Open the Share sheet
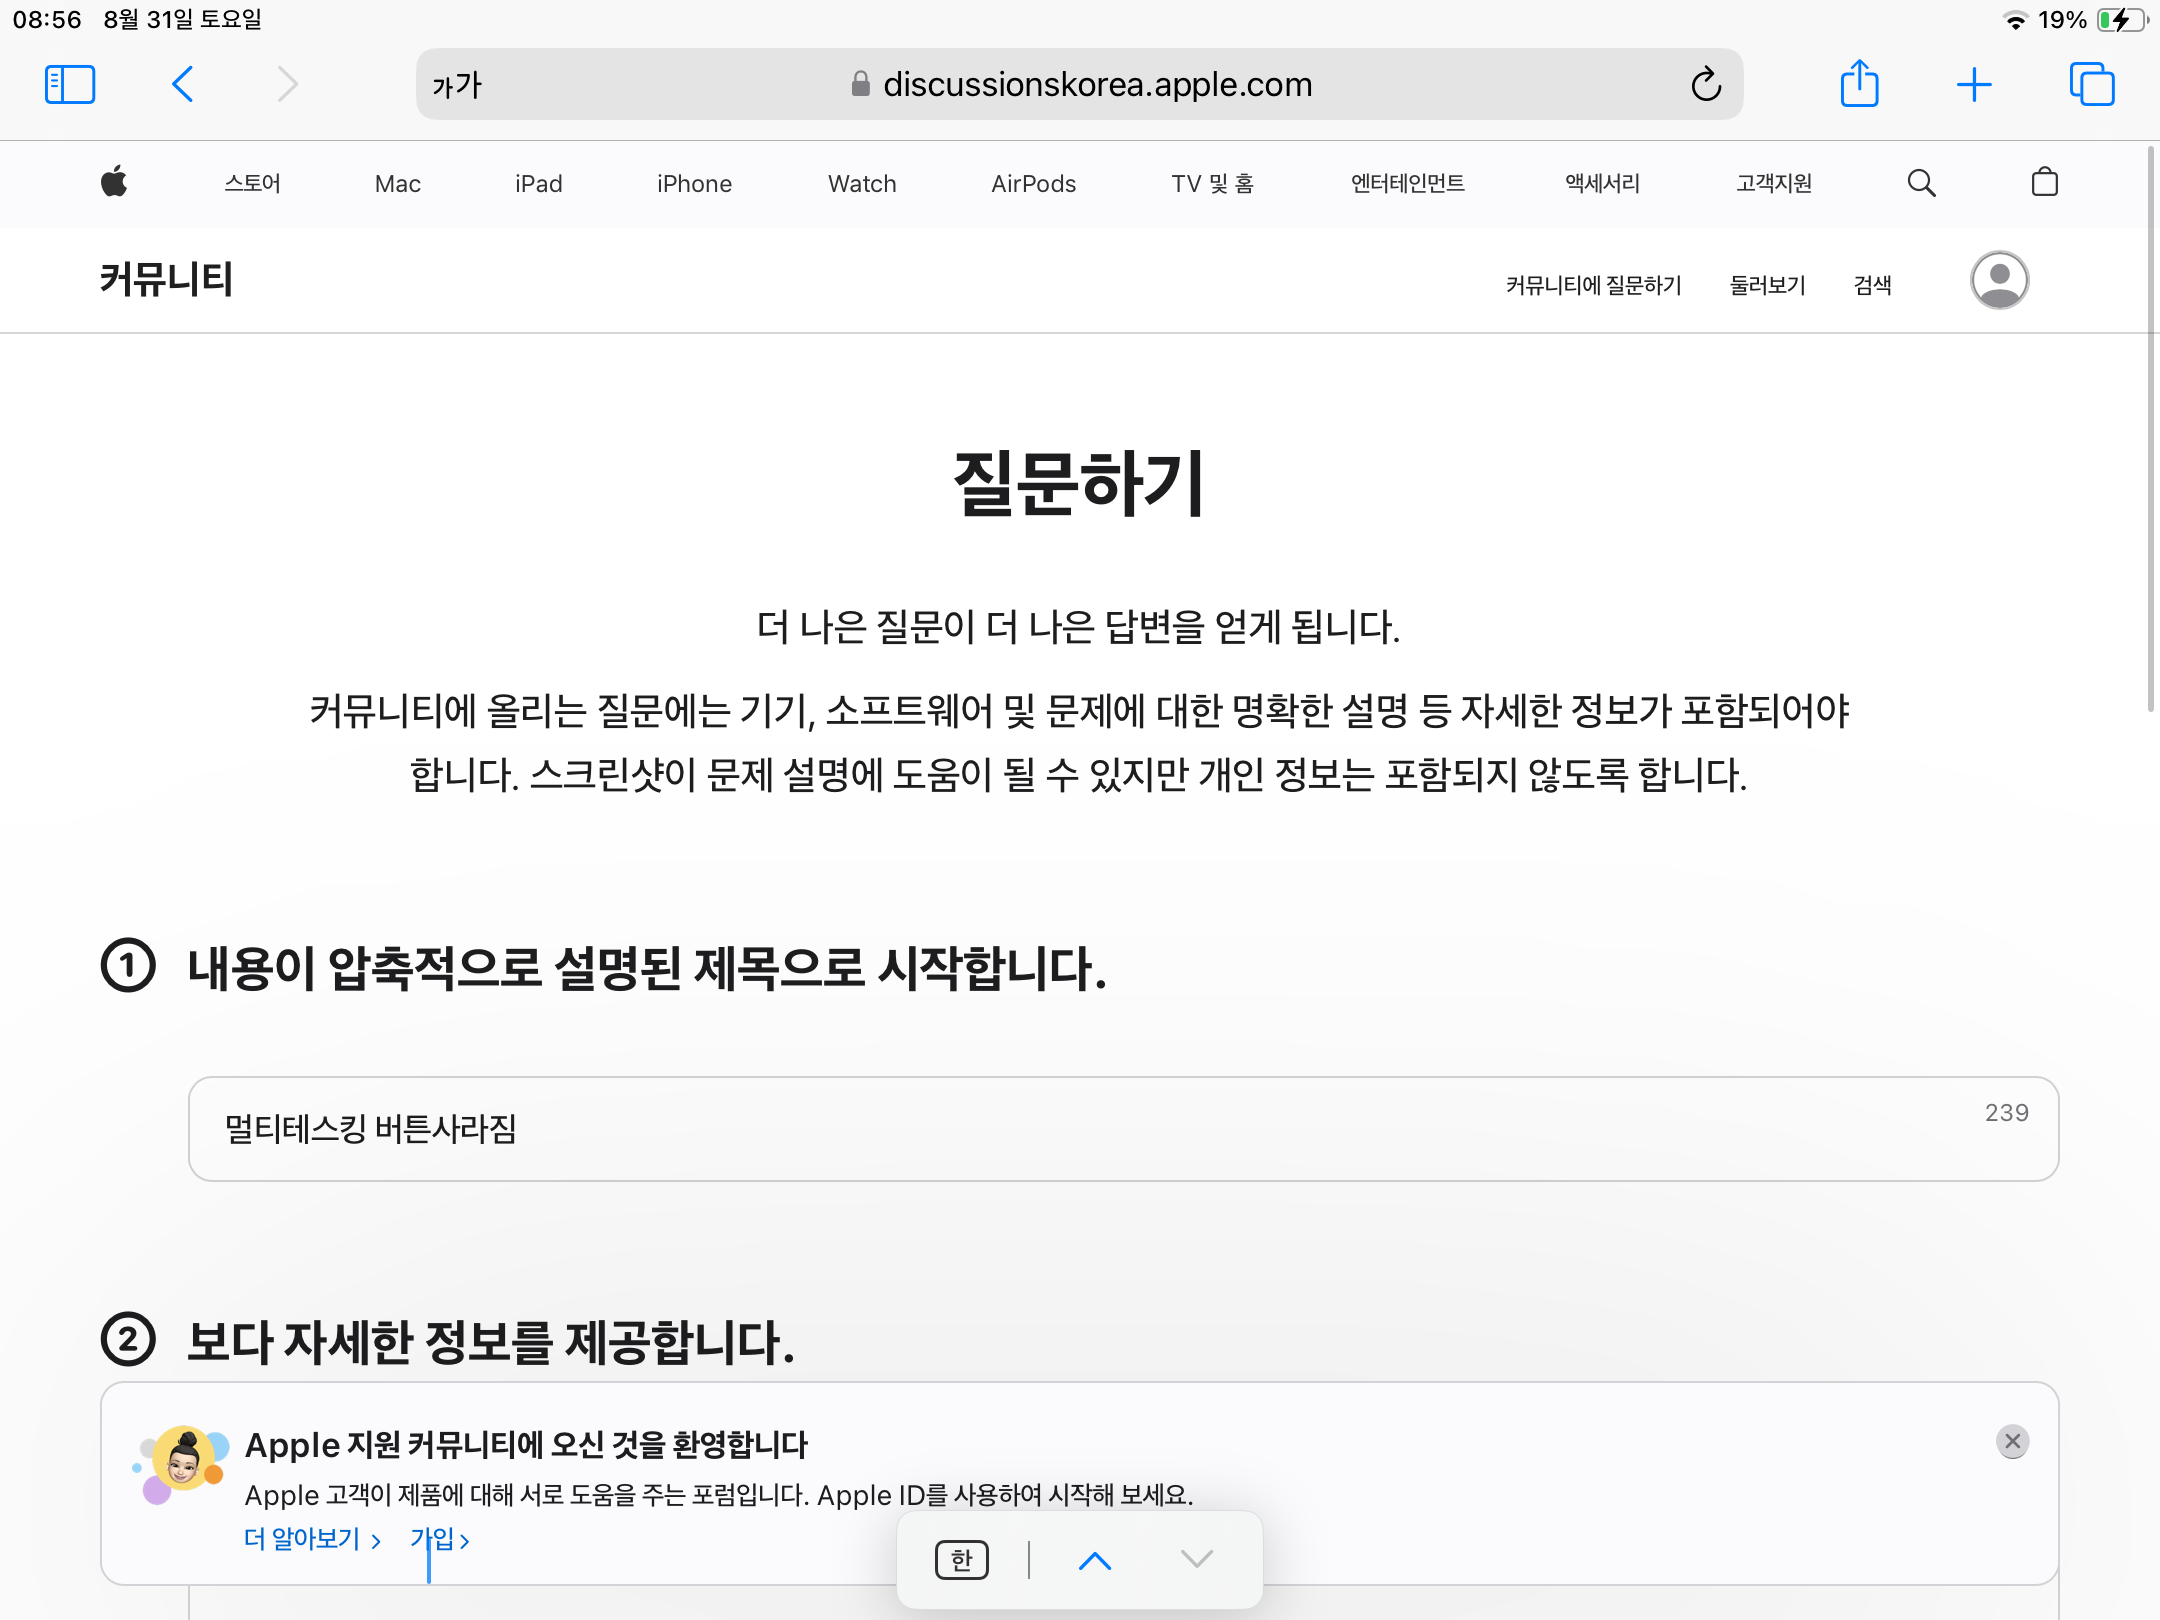Screen dimensions: 2160x1620 point(1859,84)
